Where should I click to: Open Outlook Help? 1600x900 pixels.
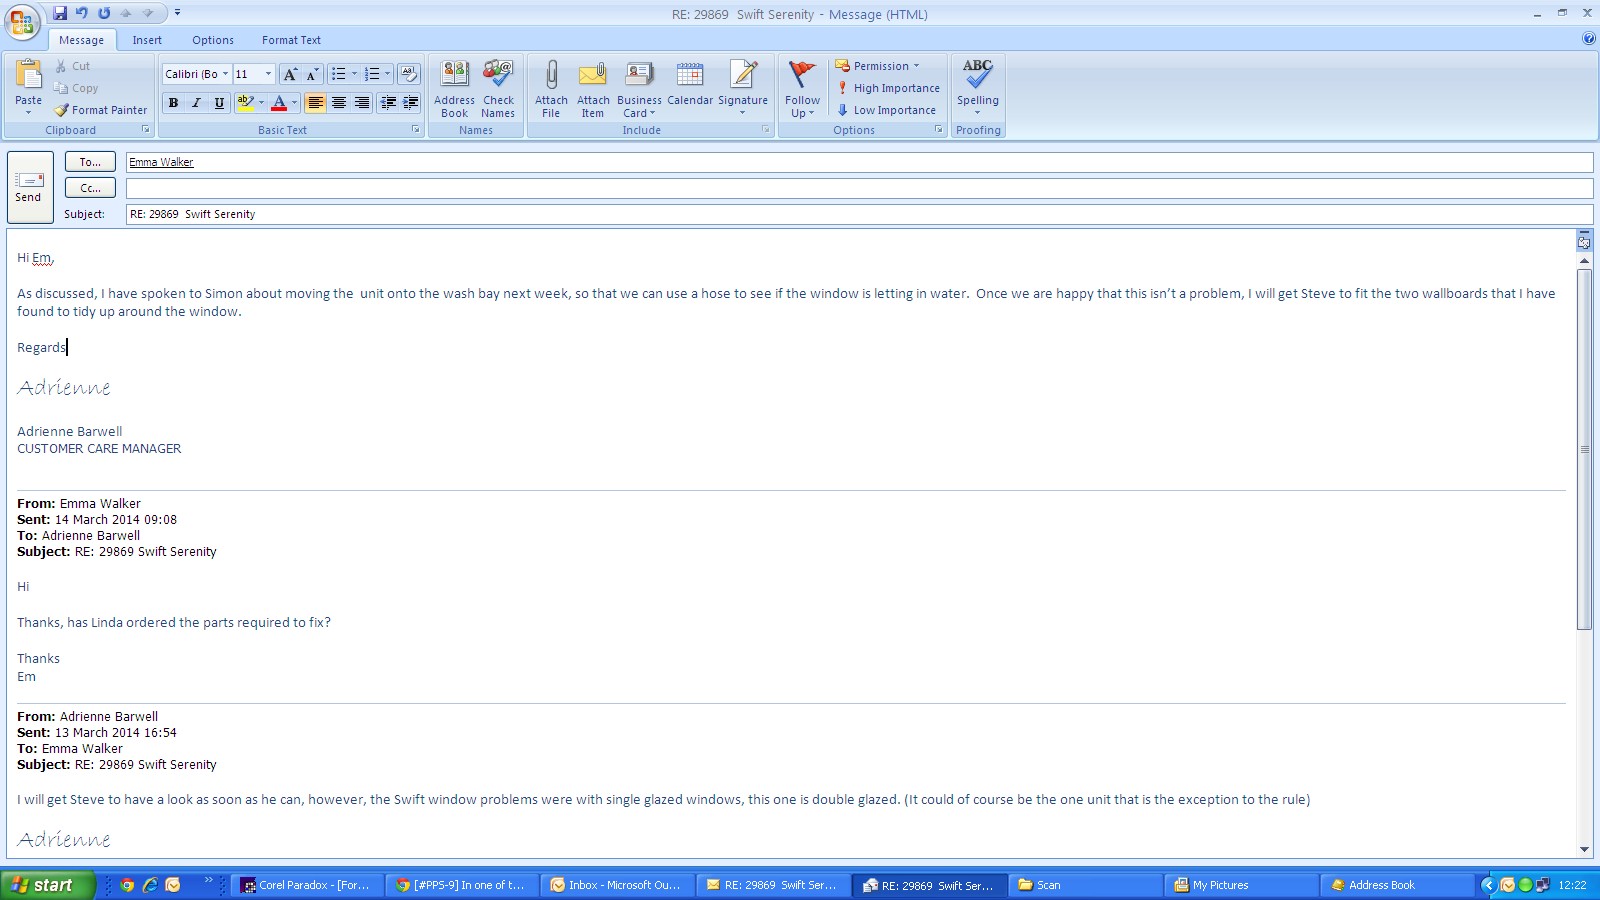click(1589, 39)
